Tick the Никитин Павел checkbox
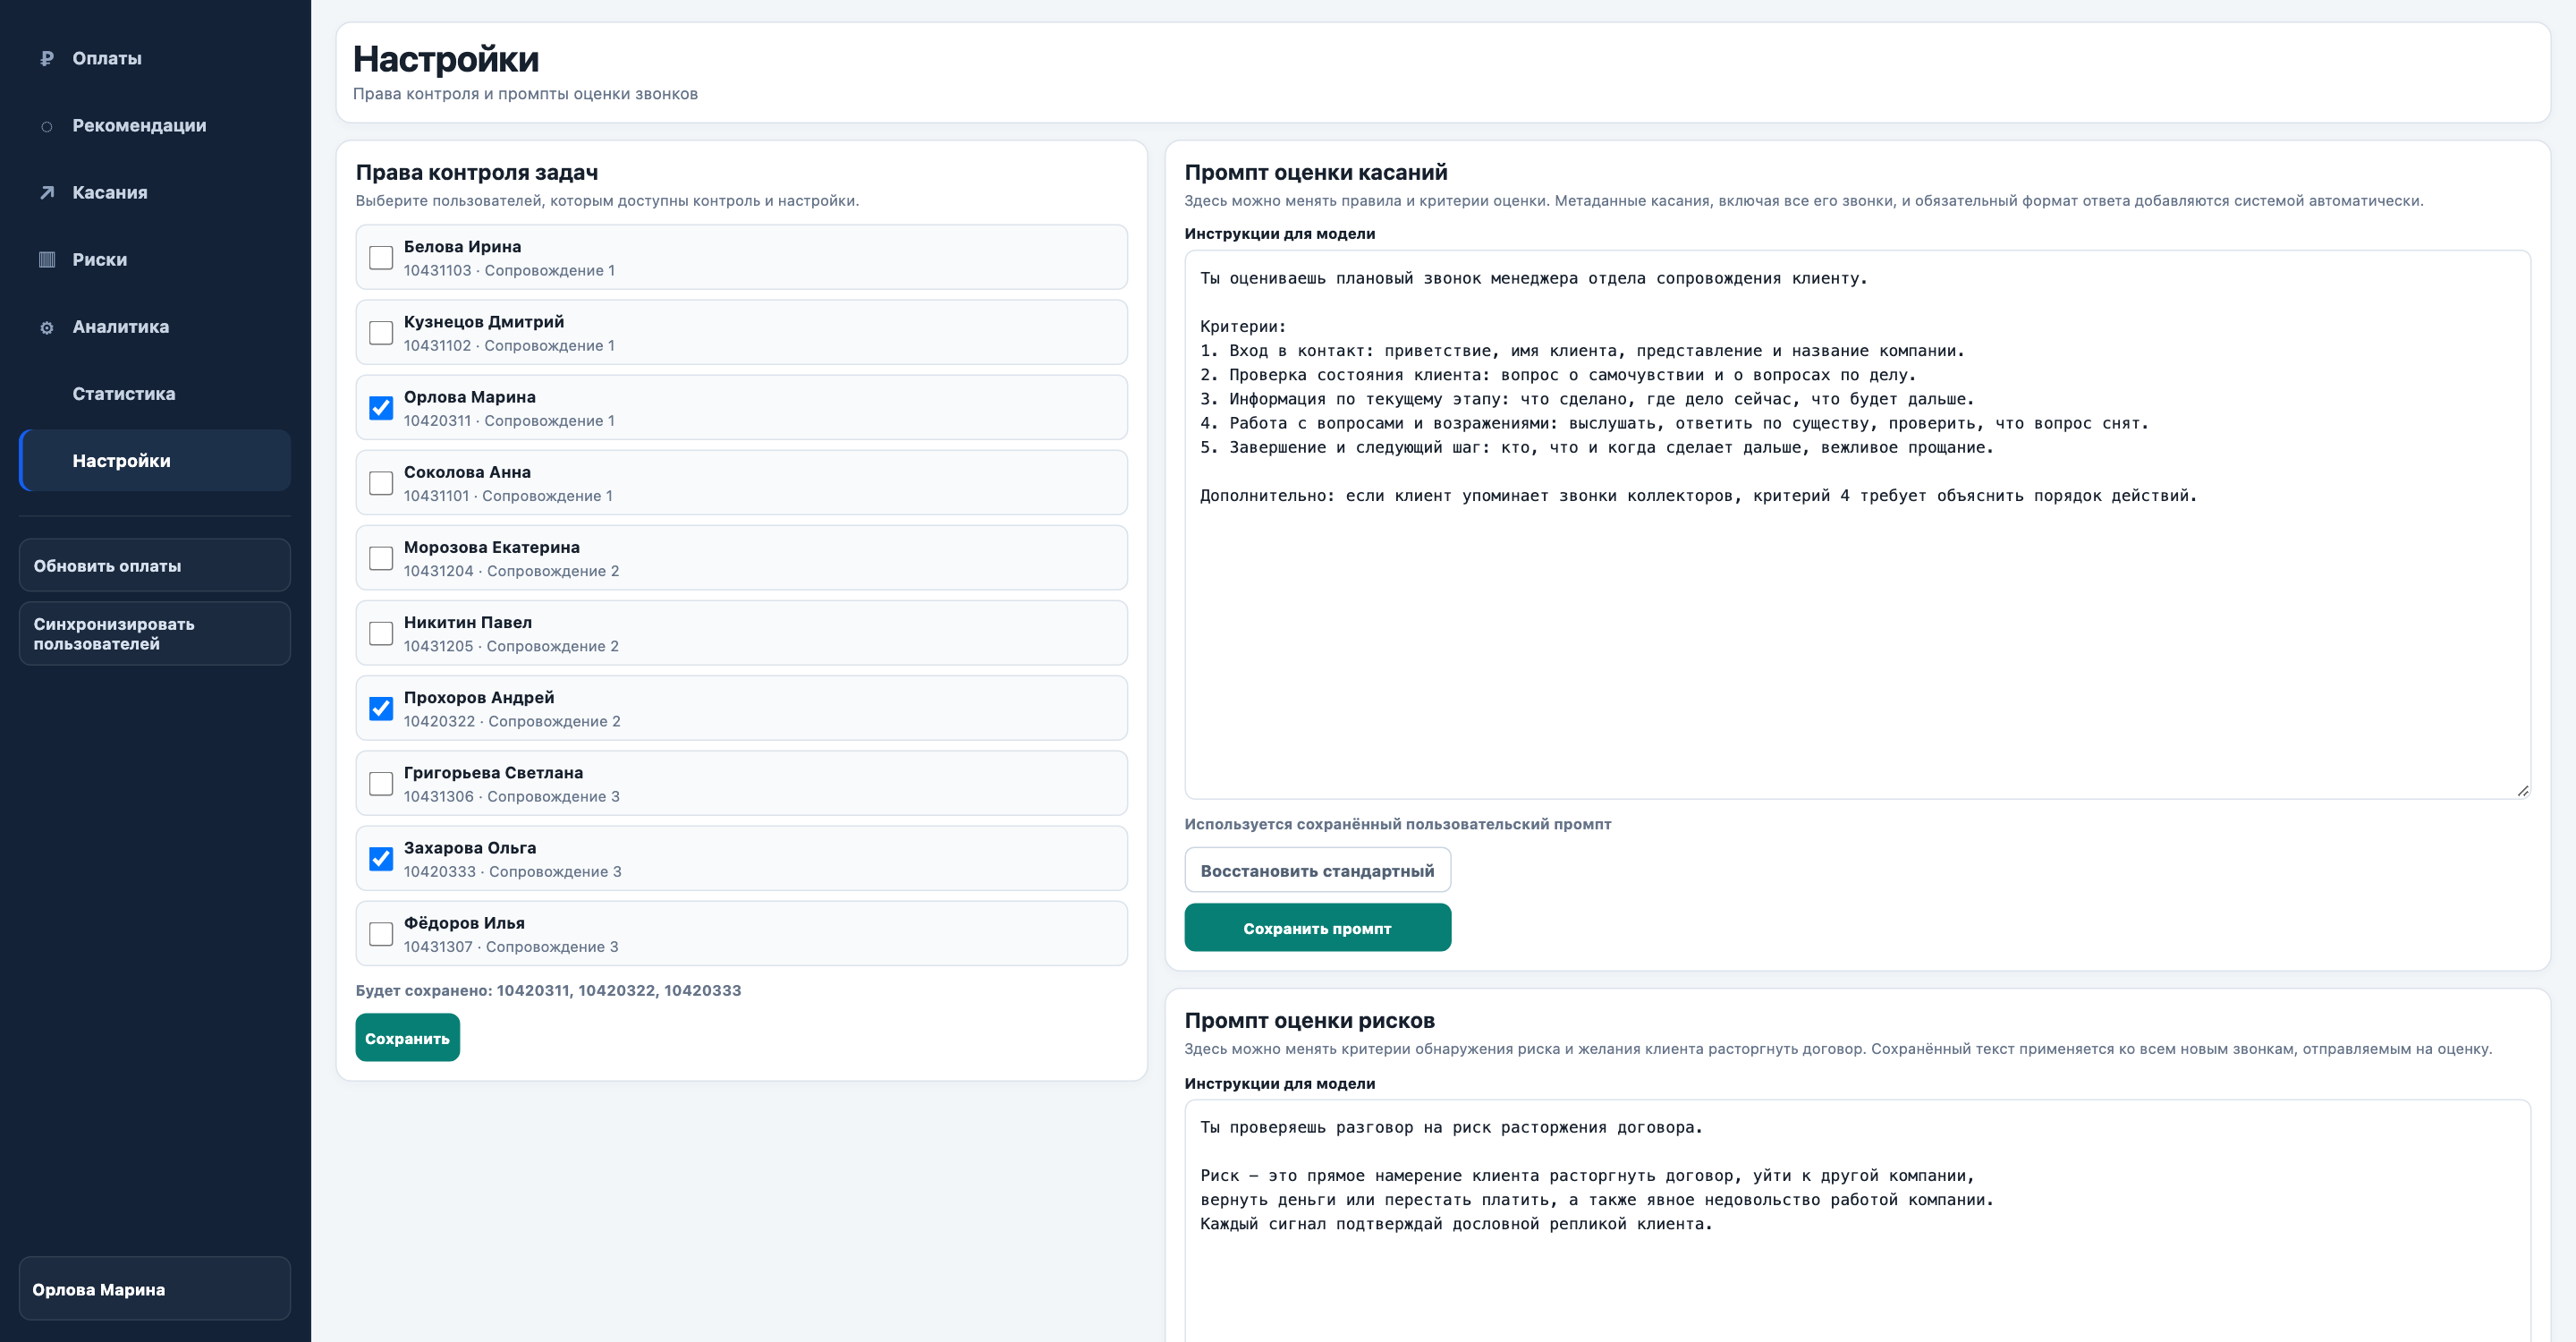 tap(381, 633)
